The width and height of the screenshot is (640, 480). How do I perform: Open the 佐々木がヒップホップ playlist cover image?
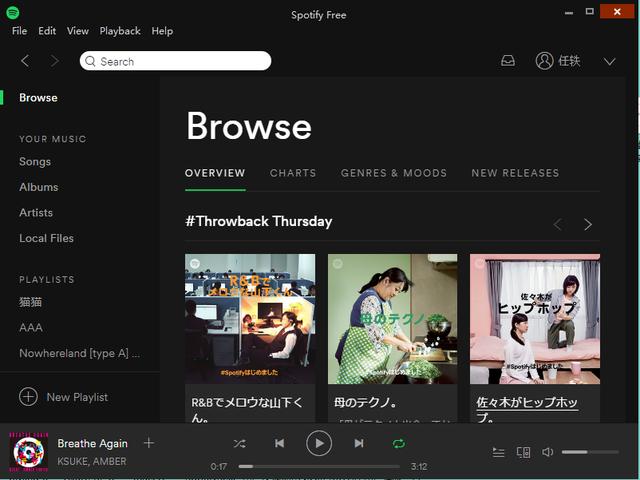click(x=535, y=319)
